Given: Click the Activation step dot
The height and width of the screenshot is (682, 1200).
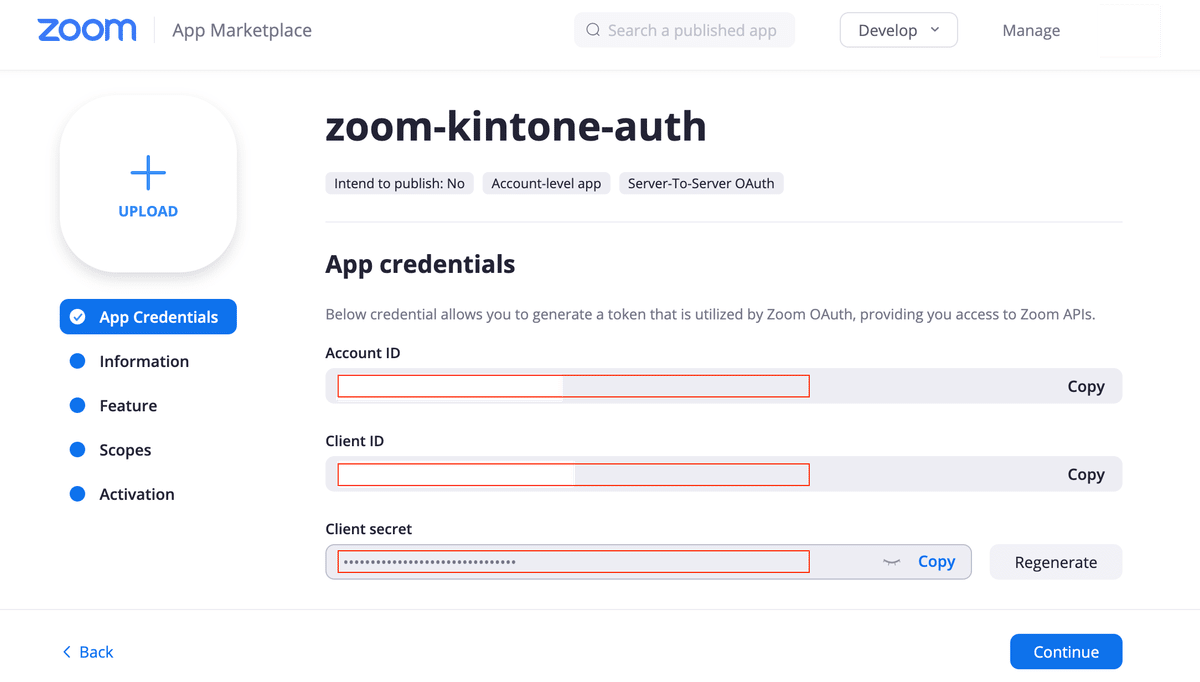Looking at the screenshot, I should click(x=78, y=494).
